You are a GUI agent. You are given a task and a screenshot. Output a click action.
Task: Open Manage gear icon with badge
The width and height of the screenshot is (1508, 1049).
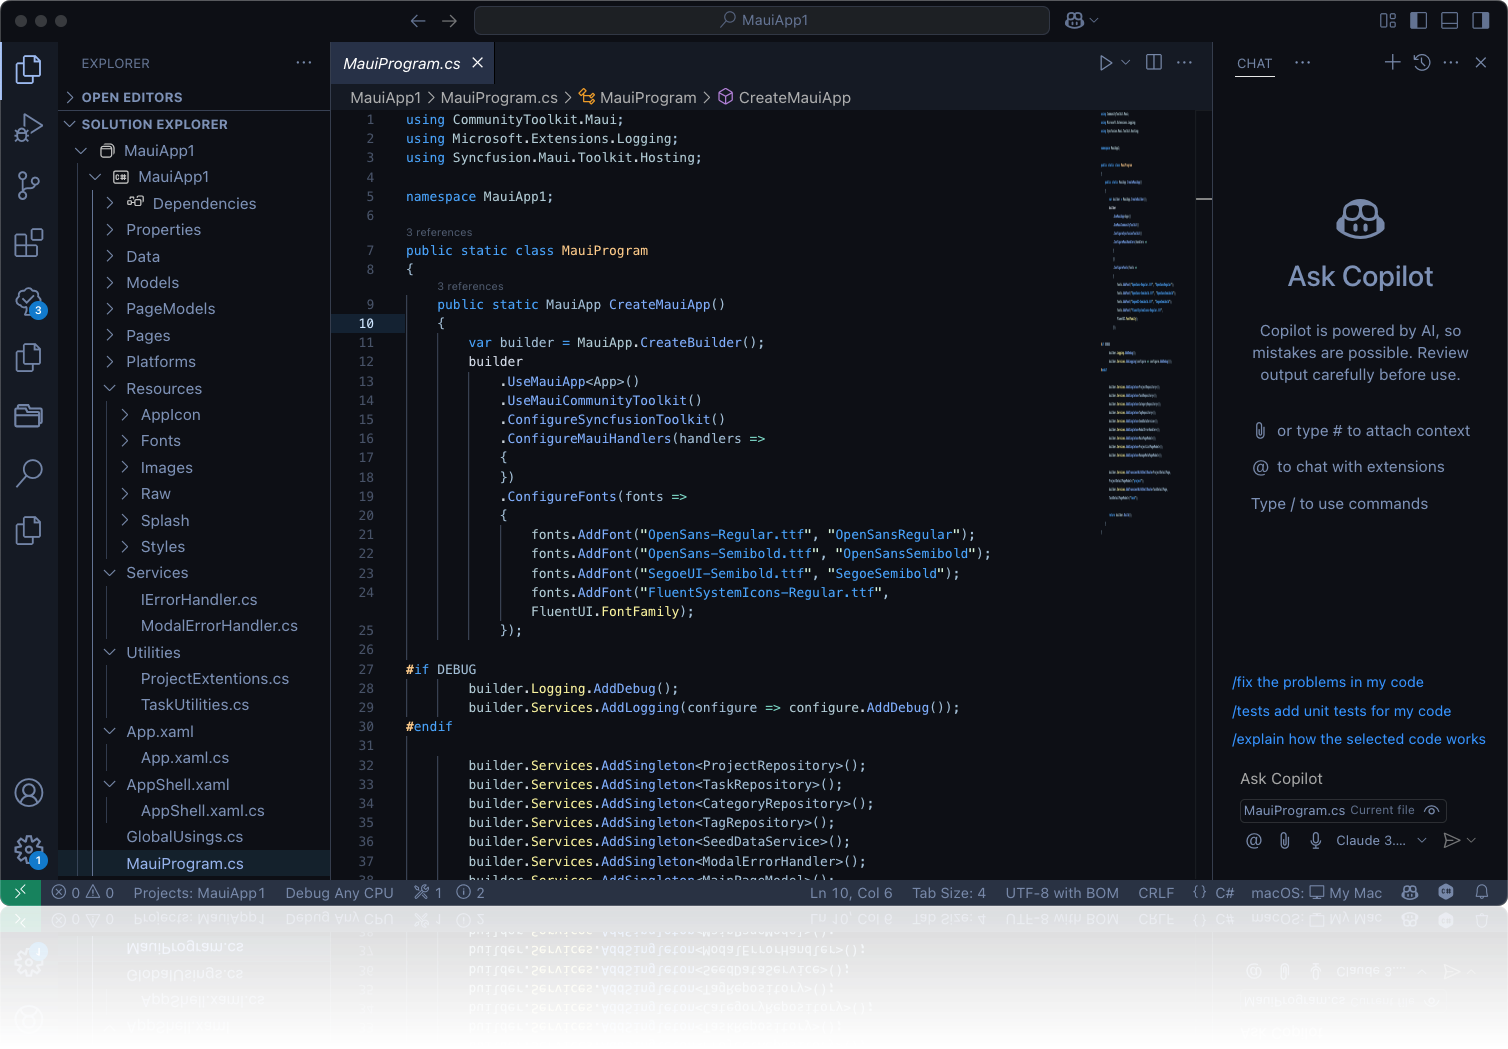29,851
